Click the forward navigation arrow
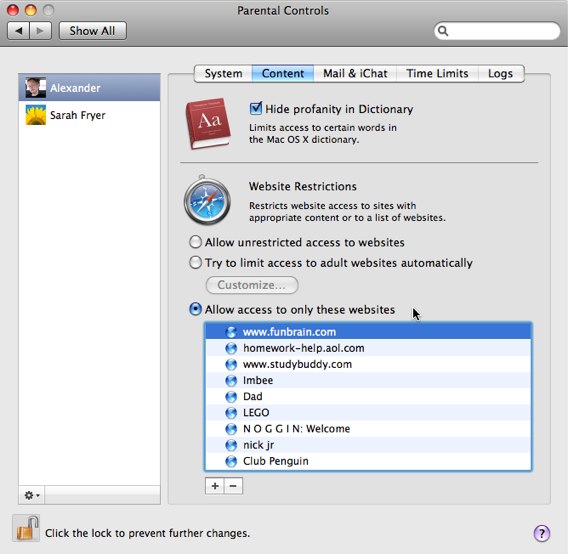The image size is (568, 554). point(41,31)
